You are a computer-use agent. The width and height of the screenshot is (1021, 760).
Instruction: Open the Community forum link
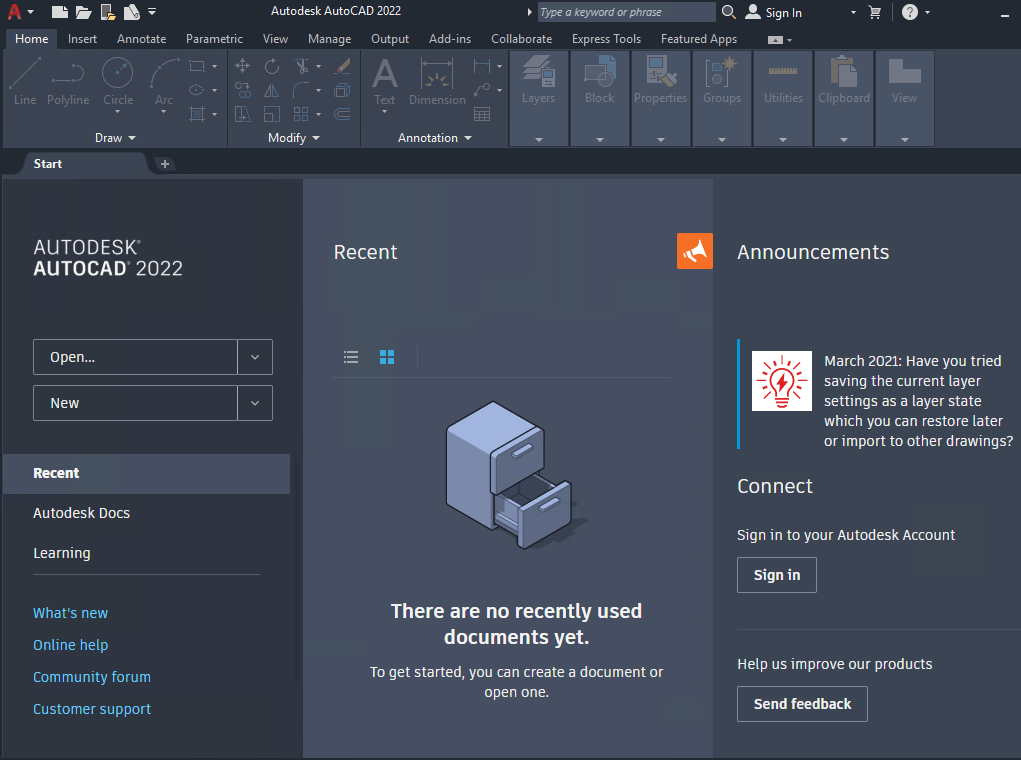pyautogui.click(x=92, y=677)
